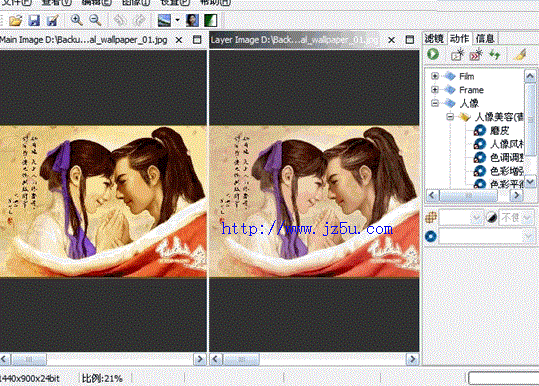The height and width of the screenshot is (386, 539).
Task: Click the new action icon with sparkle
Action: pos(458,55)
